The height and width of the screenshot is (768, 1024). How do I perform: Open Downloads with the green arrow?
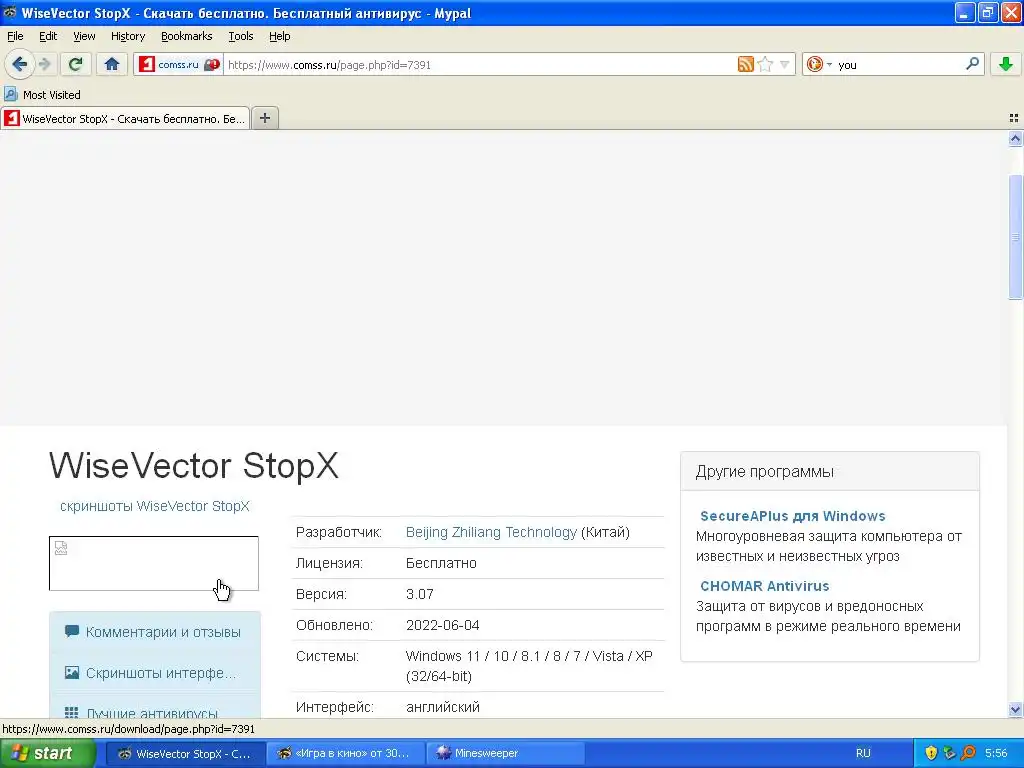pyautogui.click(x=1005, y=64)
